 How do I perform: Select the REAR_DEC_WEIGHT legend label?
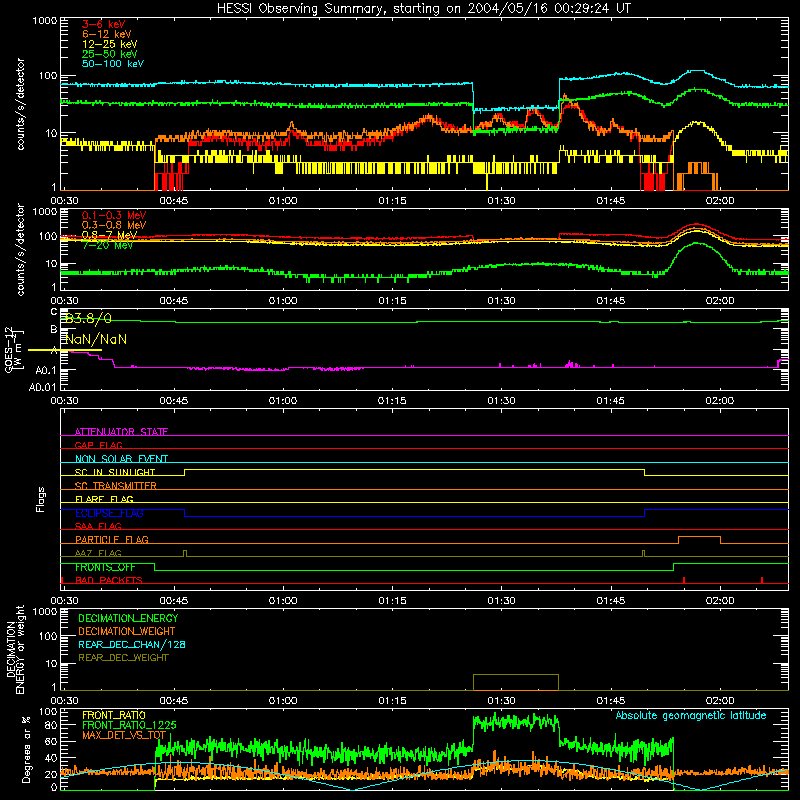click(x=123, y=658)
